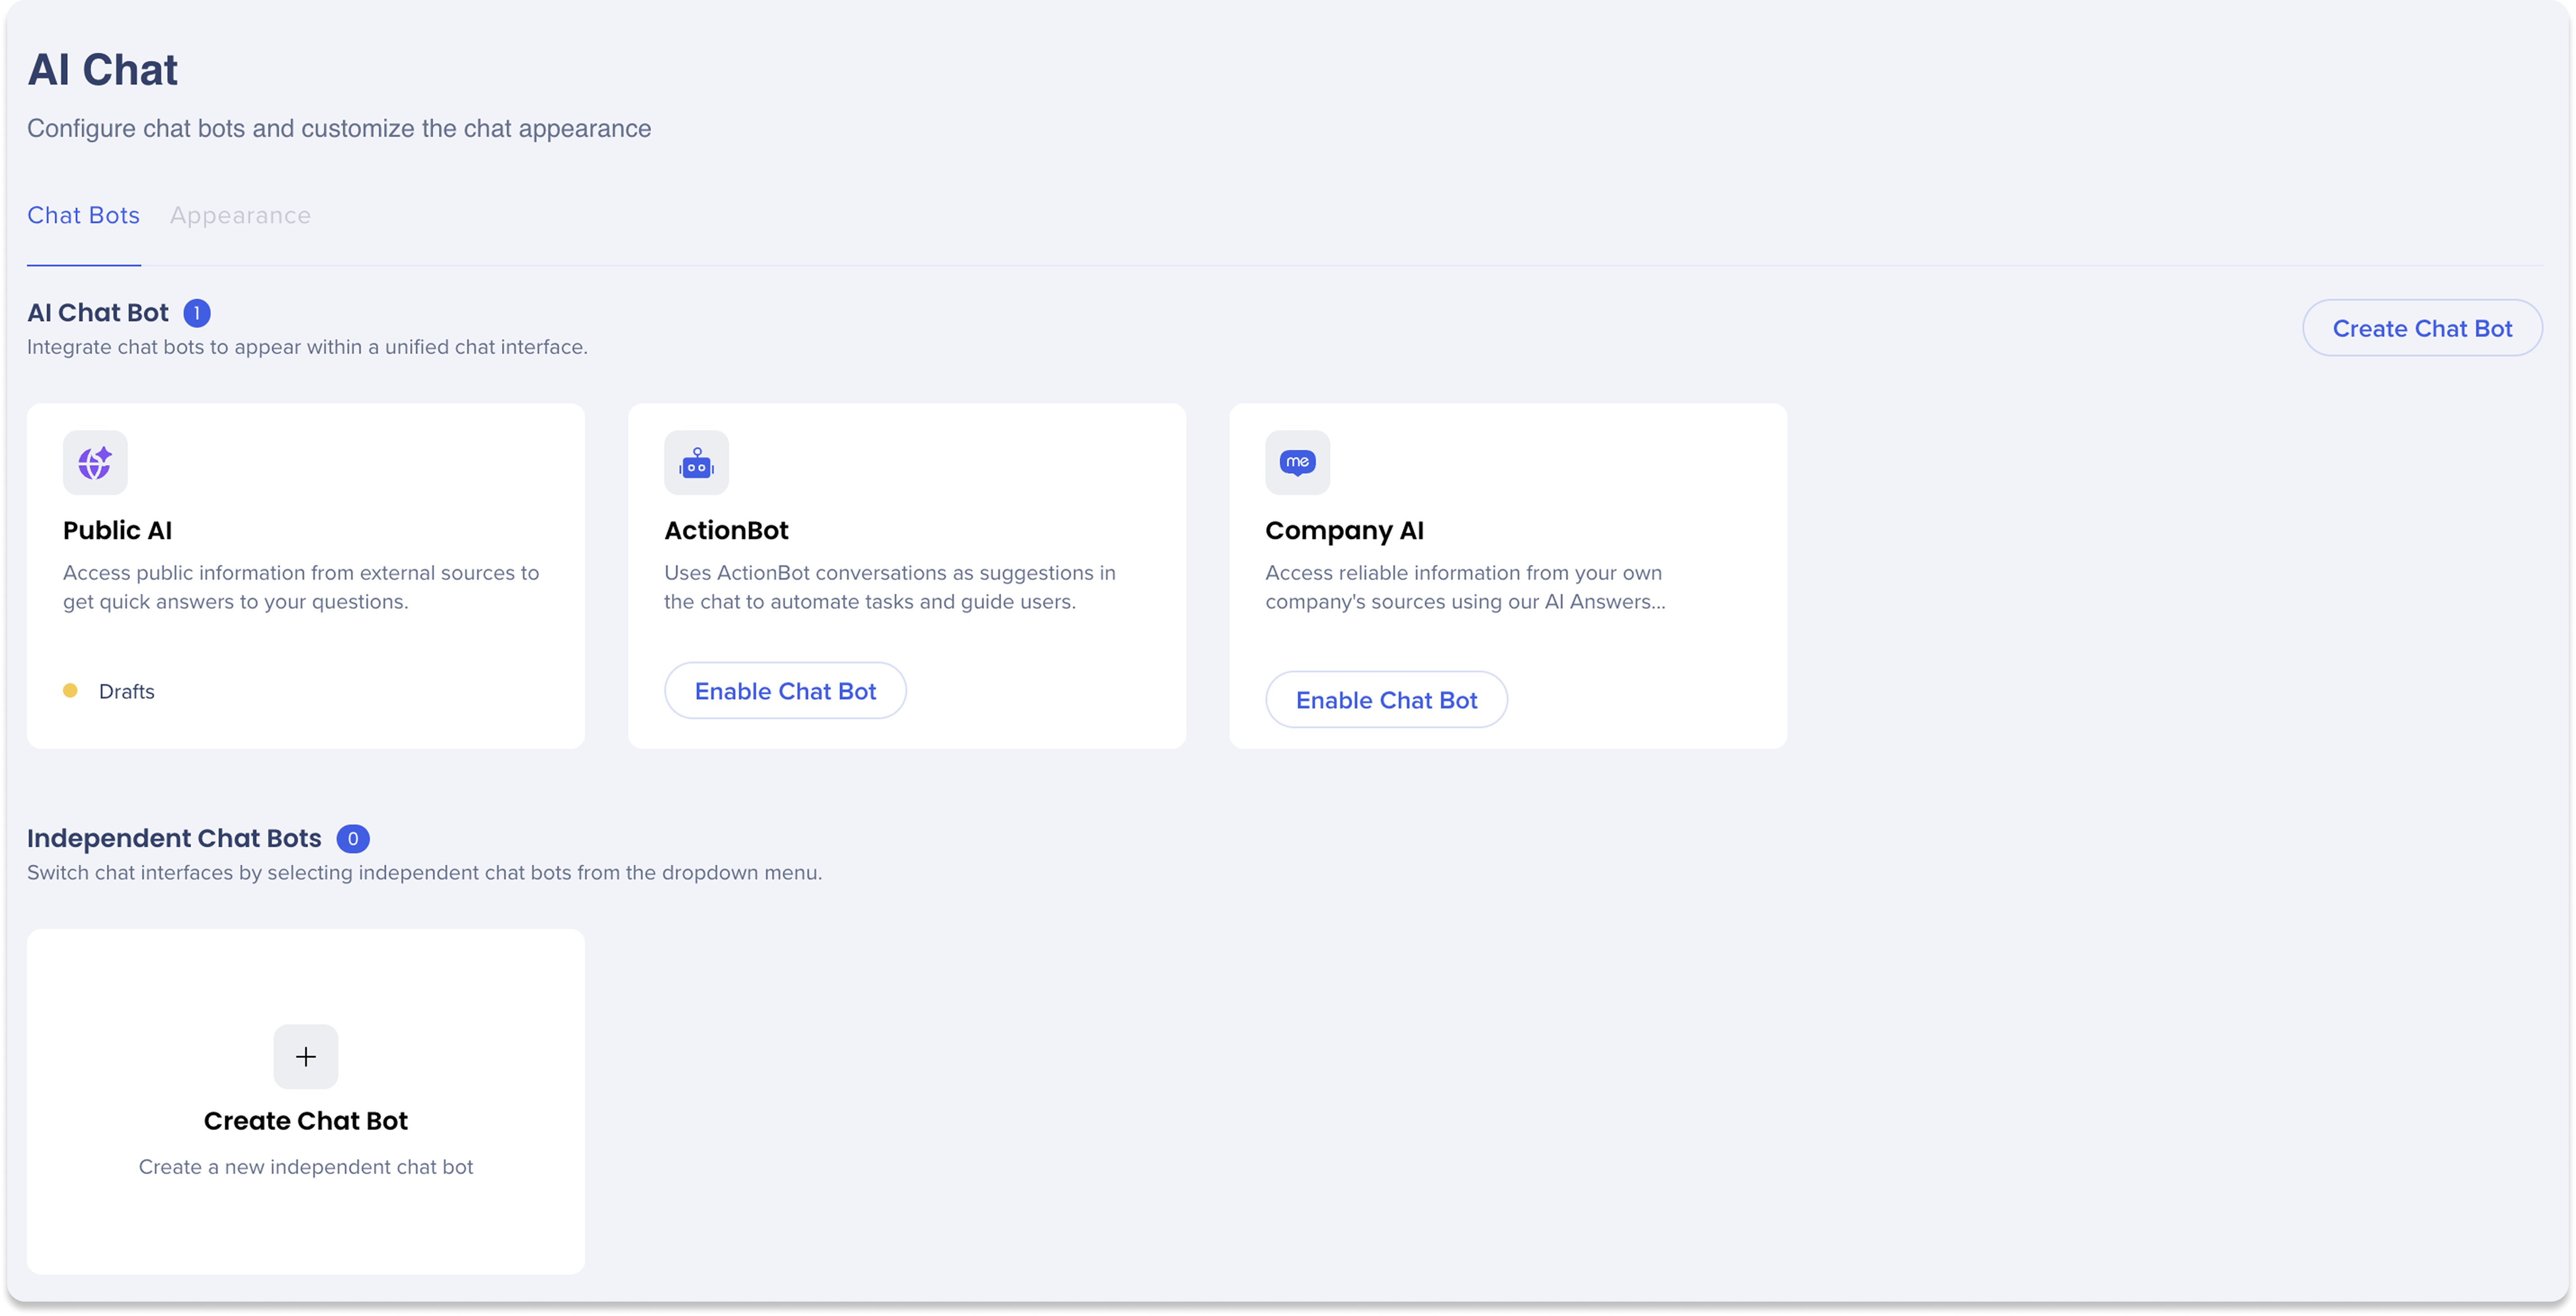Viewport: 2576px width, 1316px height.
Task: Click the Company AI 'me' chat icon
Action: [x=1297, y=462]
